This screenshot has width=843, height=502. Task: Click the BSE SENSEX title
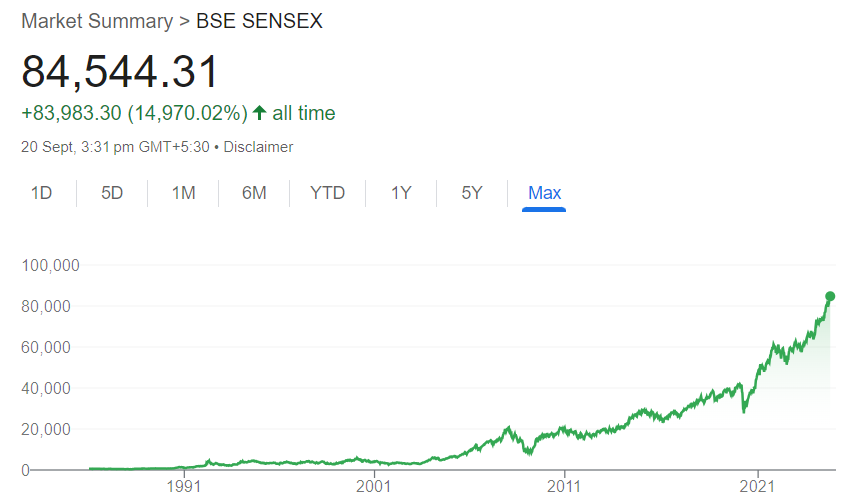tap(259, 21)
